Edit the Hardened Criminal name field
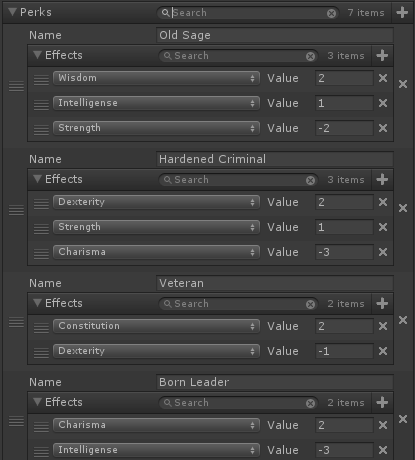This screenshot has width=415, height=460. (x=275, y=159)
